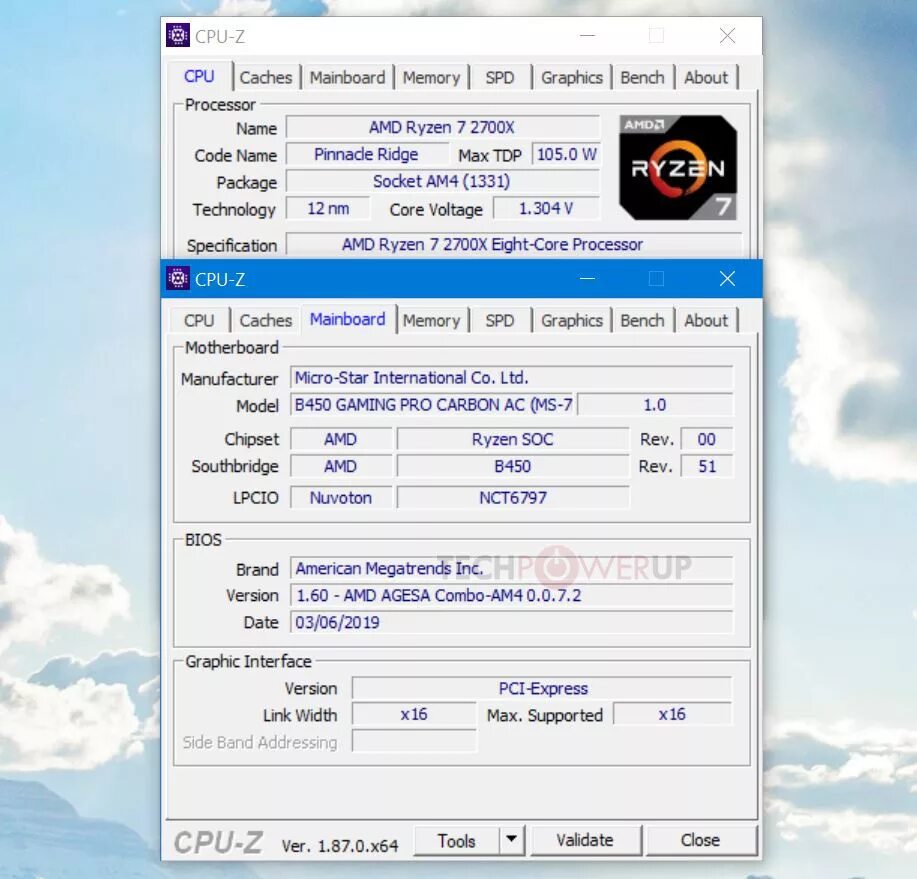Screen dimensions: 917x879
Task: Click the '1.304 V' core voltage value
Action: click(x=546, y=208)
